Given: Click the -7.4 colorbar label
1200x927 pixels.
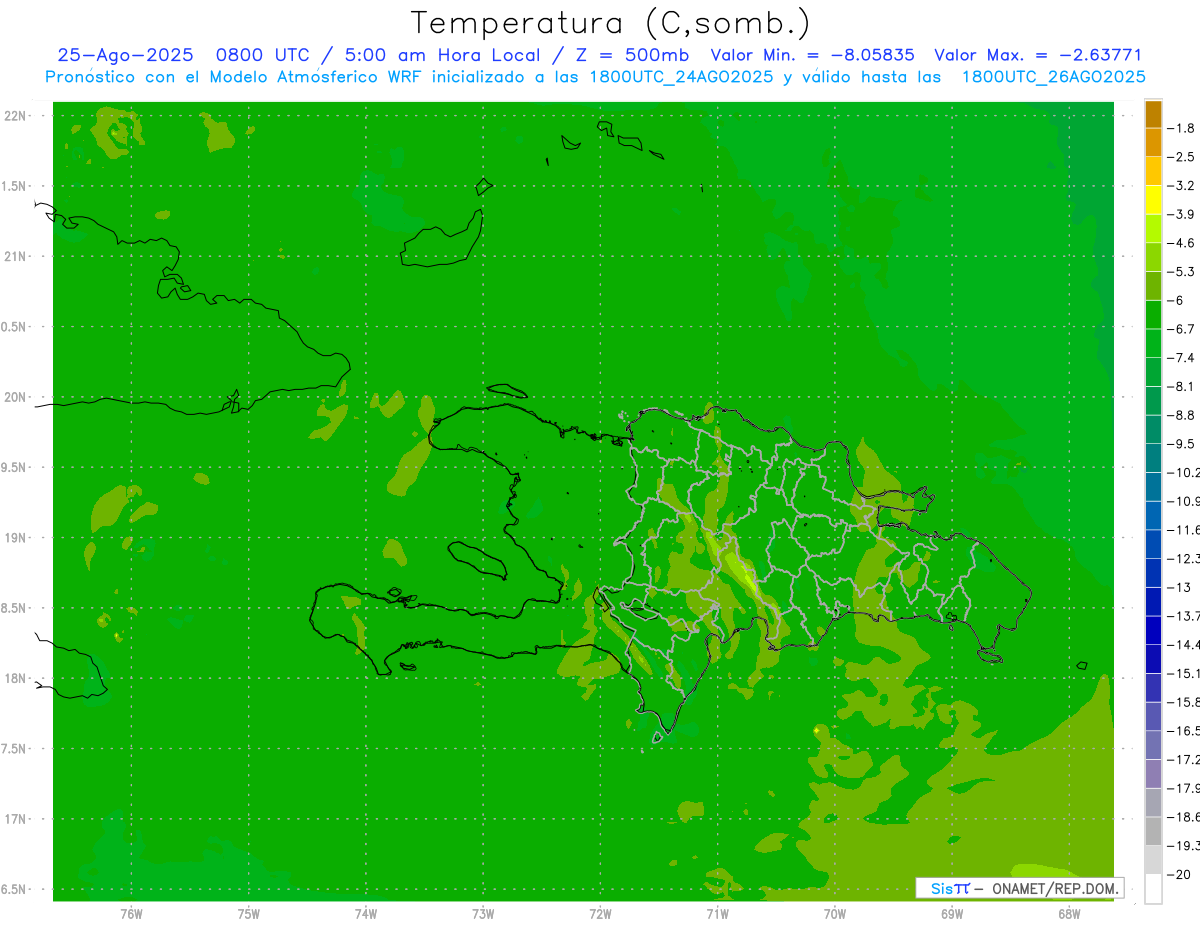Looking at the screenshot, I should coord(1181,358).
